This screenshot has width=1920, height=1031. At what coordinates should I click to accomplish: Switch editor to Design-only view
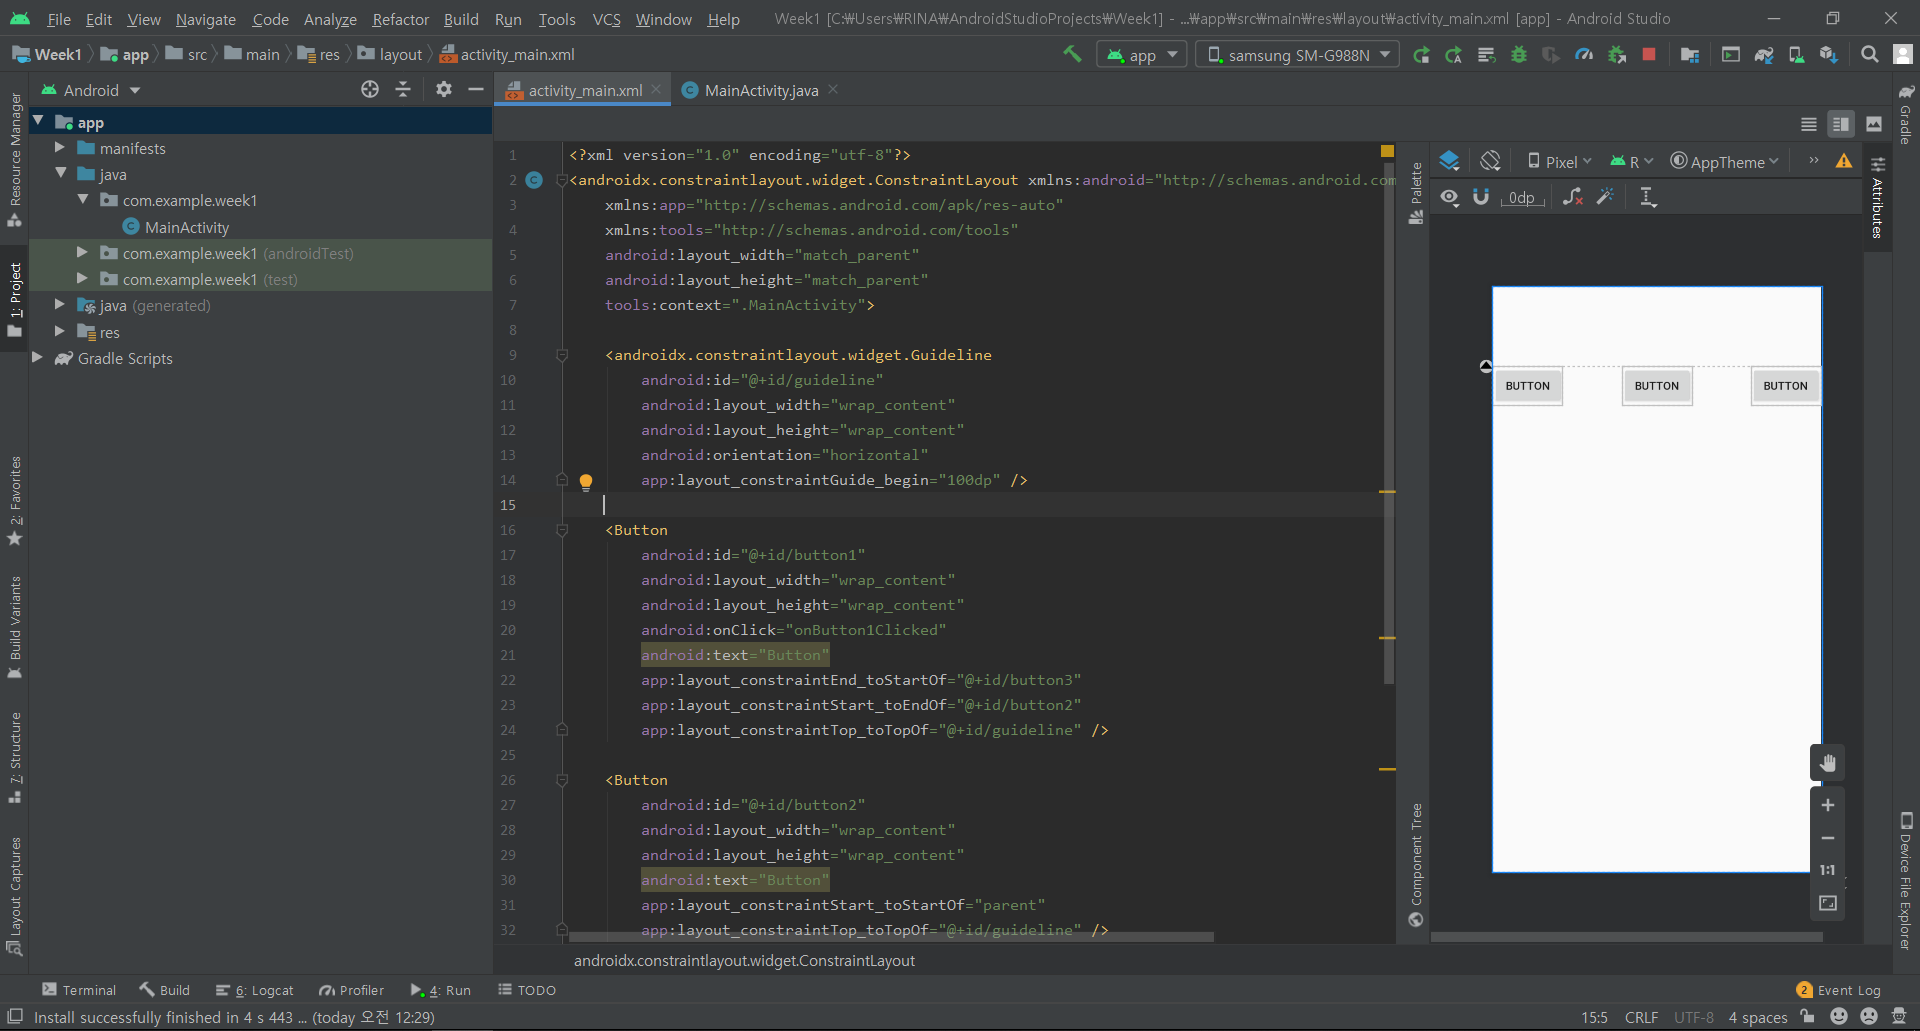coord(1874,124)
